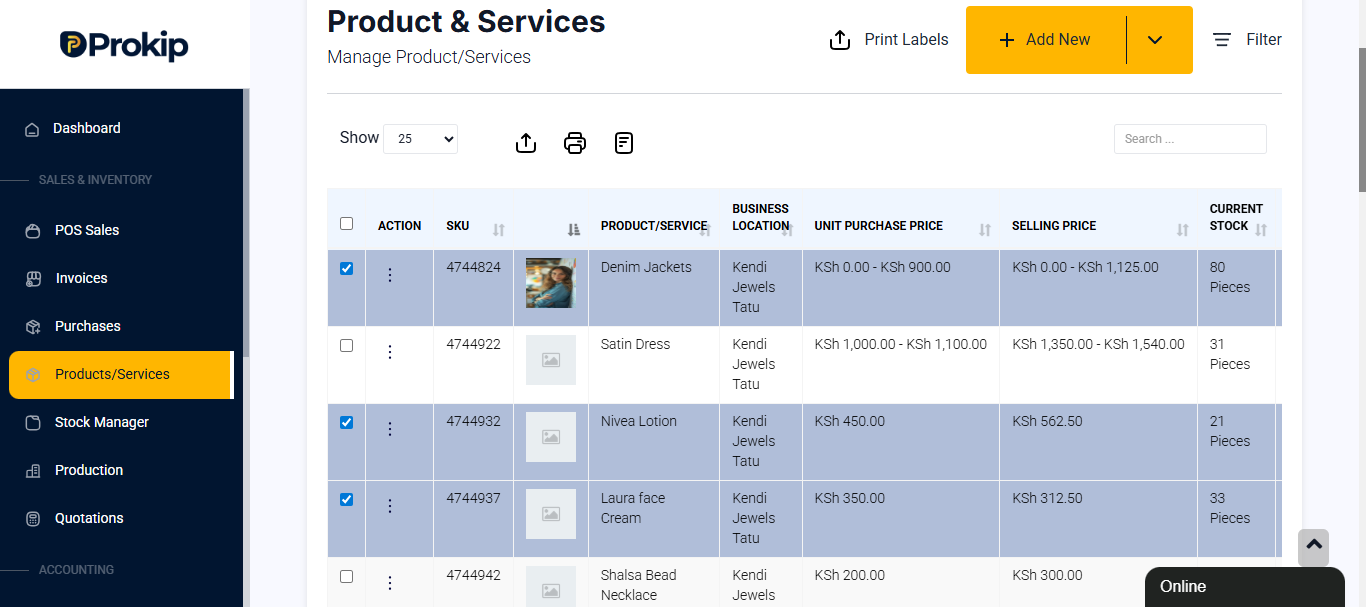Click the Invoices sidebar icon
1366x607 pixels.
pos(33,279)
